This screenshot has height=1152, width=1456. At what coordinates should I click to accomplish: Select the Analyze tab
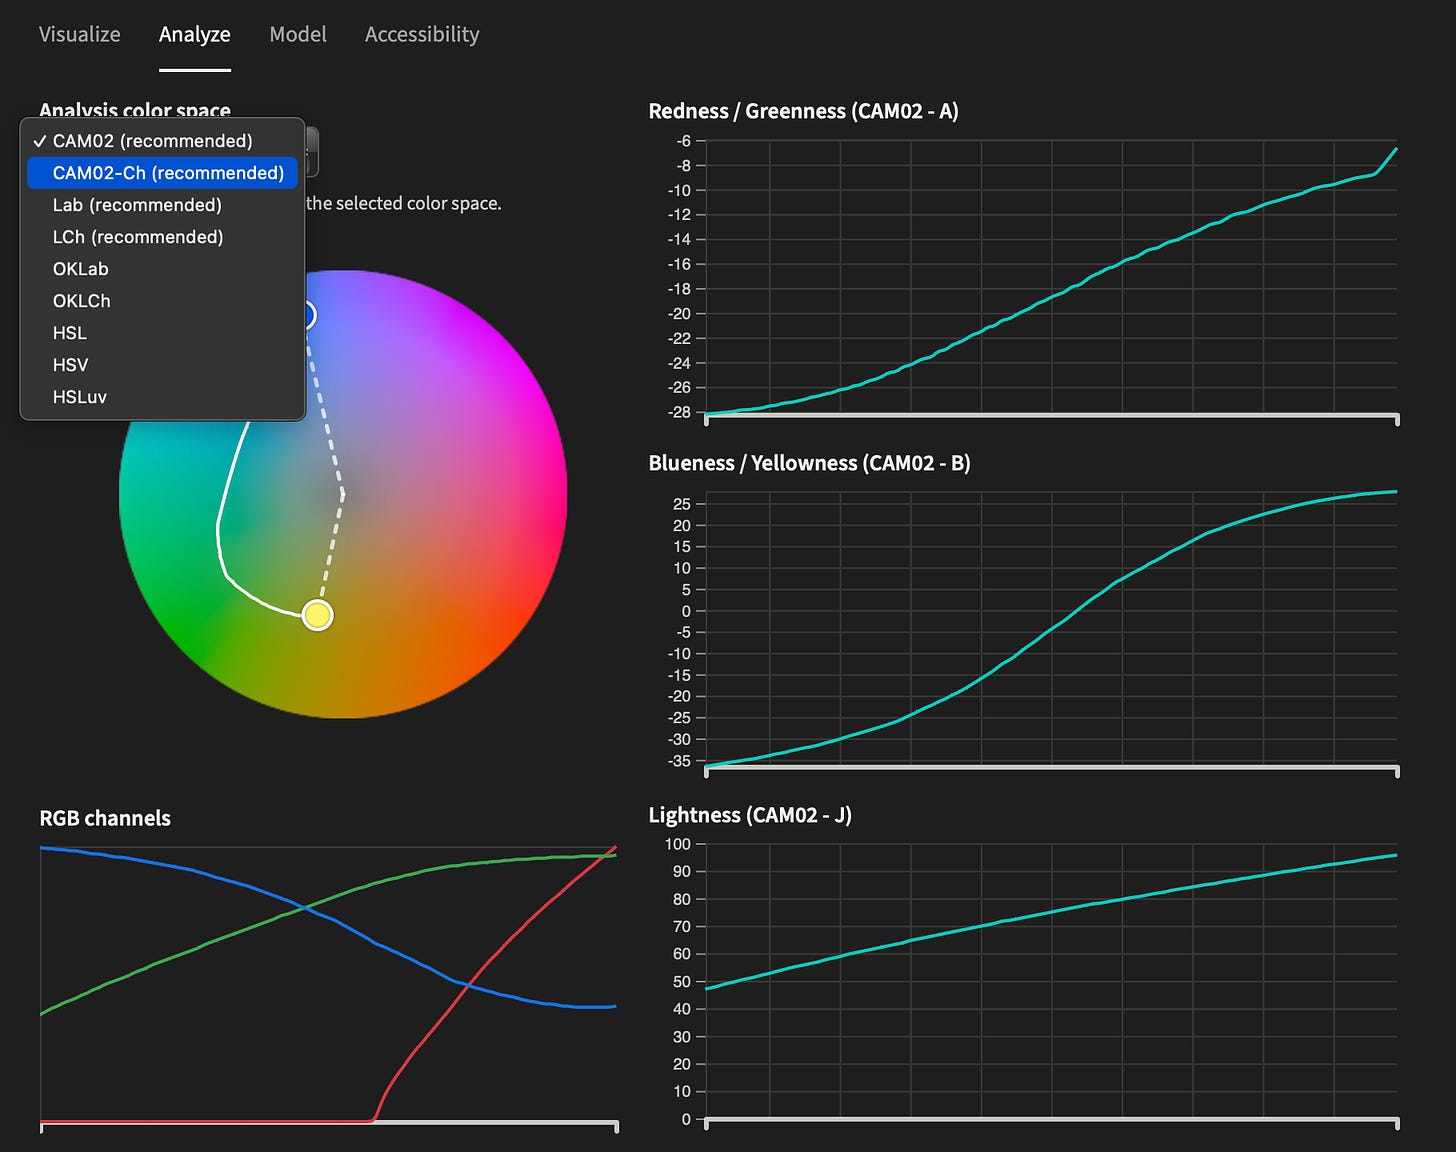coord(194,34)
